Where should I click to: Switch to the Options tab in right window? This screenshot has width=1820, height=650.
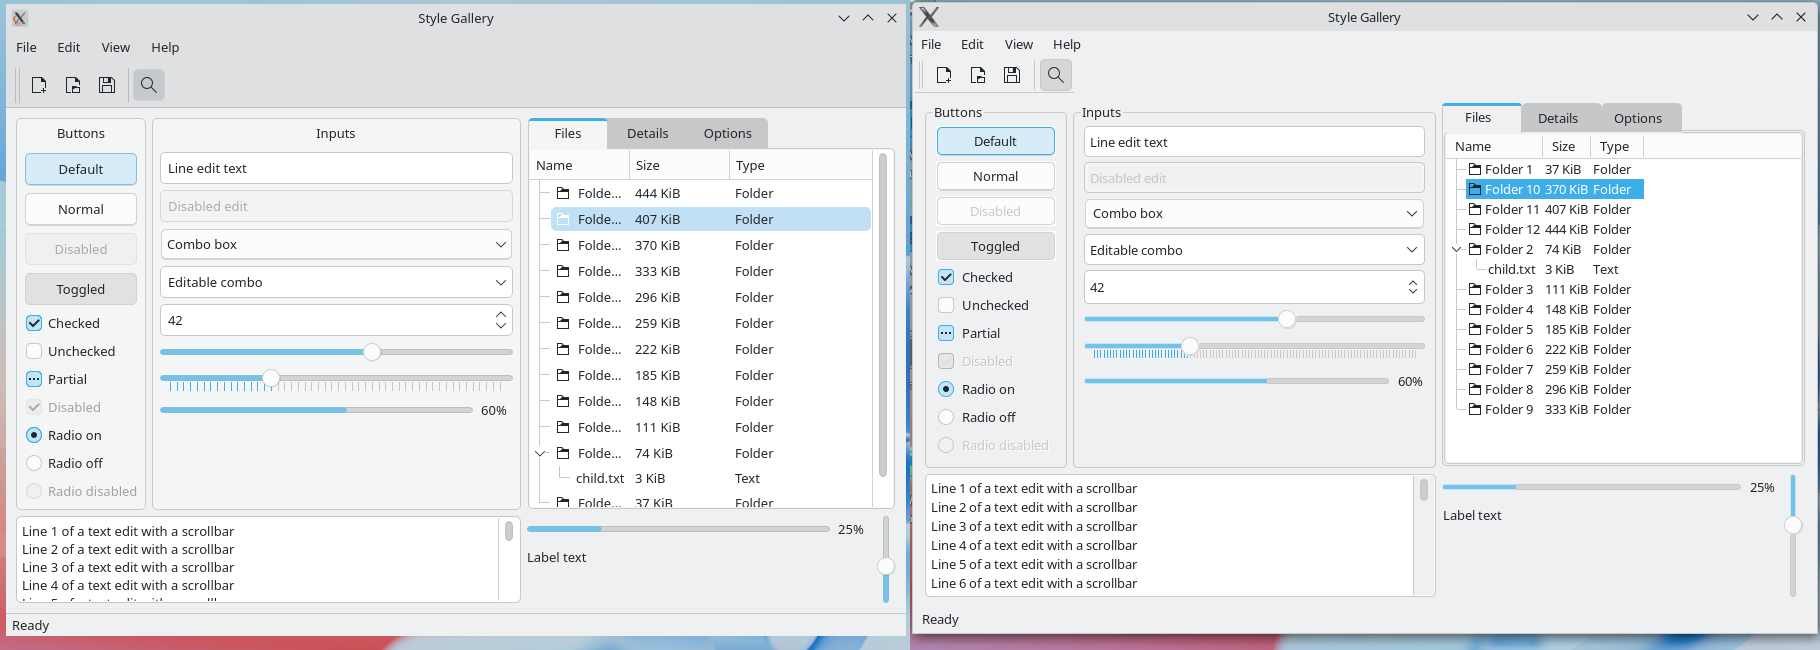pyautogui.click(x=1638, y=118)
